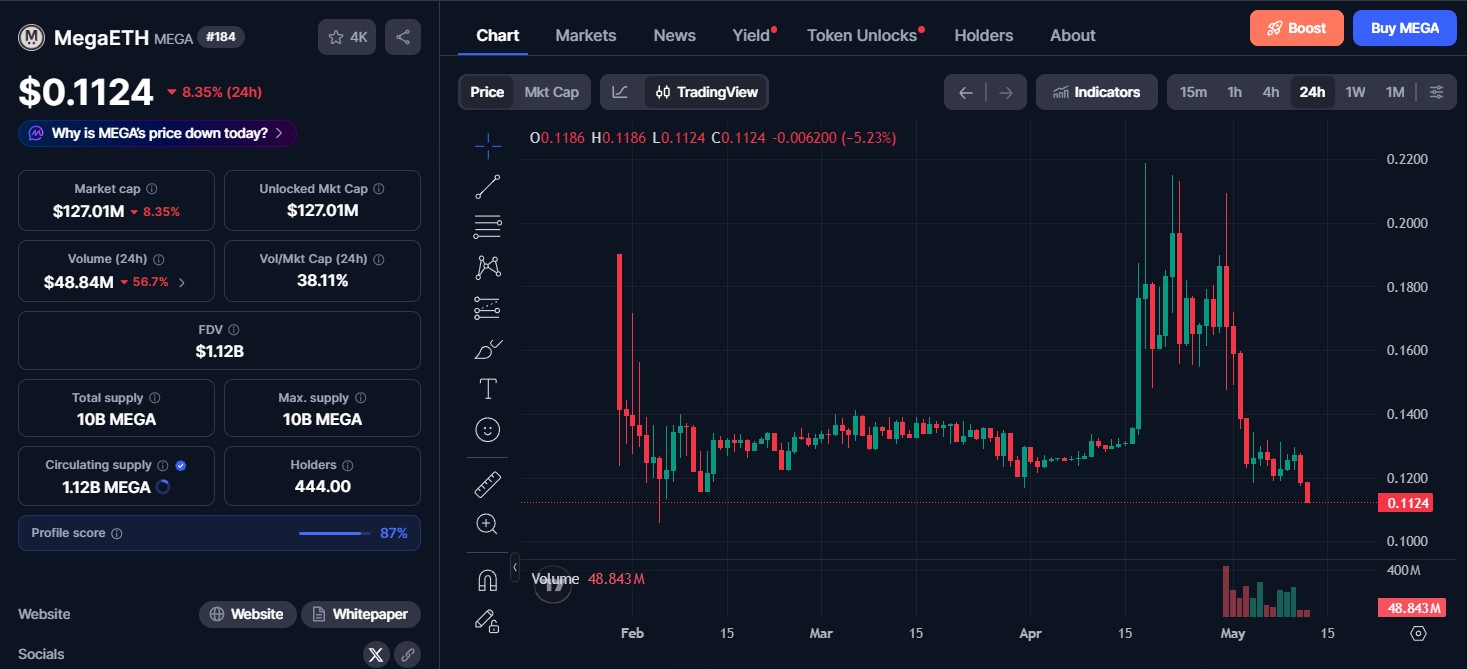Click the Circulating supply progress ring

[x=163, y=487]
